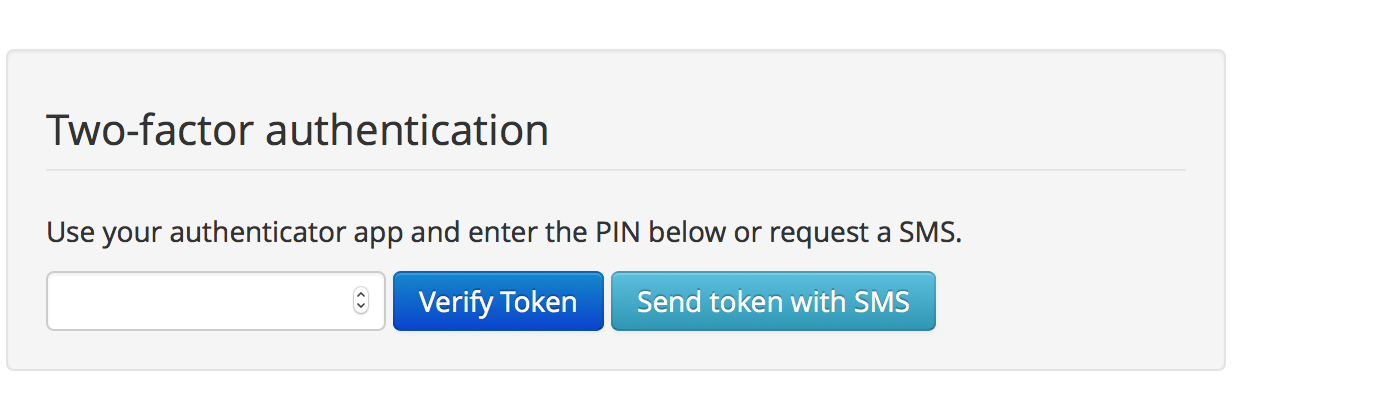Click the word "authentication" in the heading
Image resolution: width=1400 pixels, height=404 pixels.
(407, 131)
